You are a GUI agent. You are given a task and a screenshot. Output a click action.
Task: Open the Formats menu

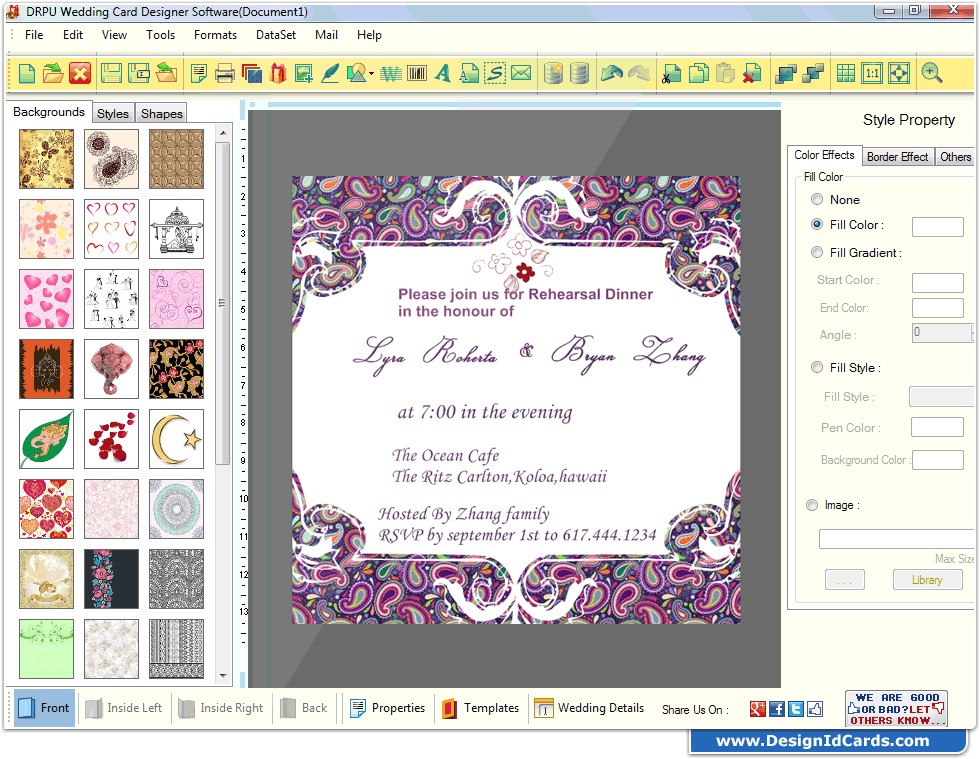(x=215, y=35)
